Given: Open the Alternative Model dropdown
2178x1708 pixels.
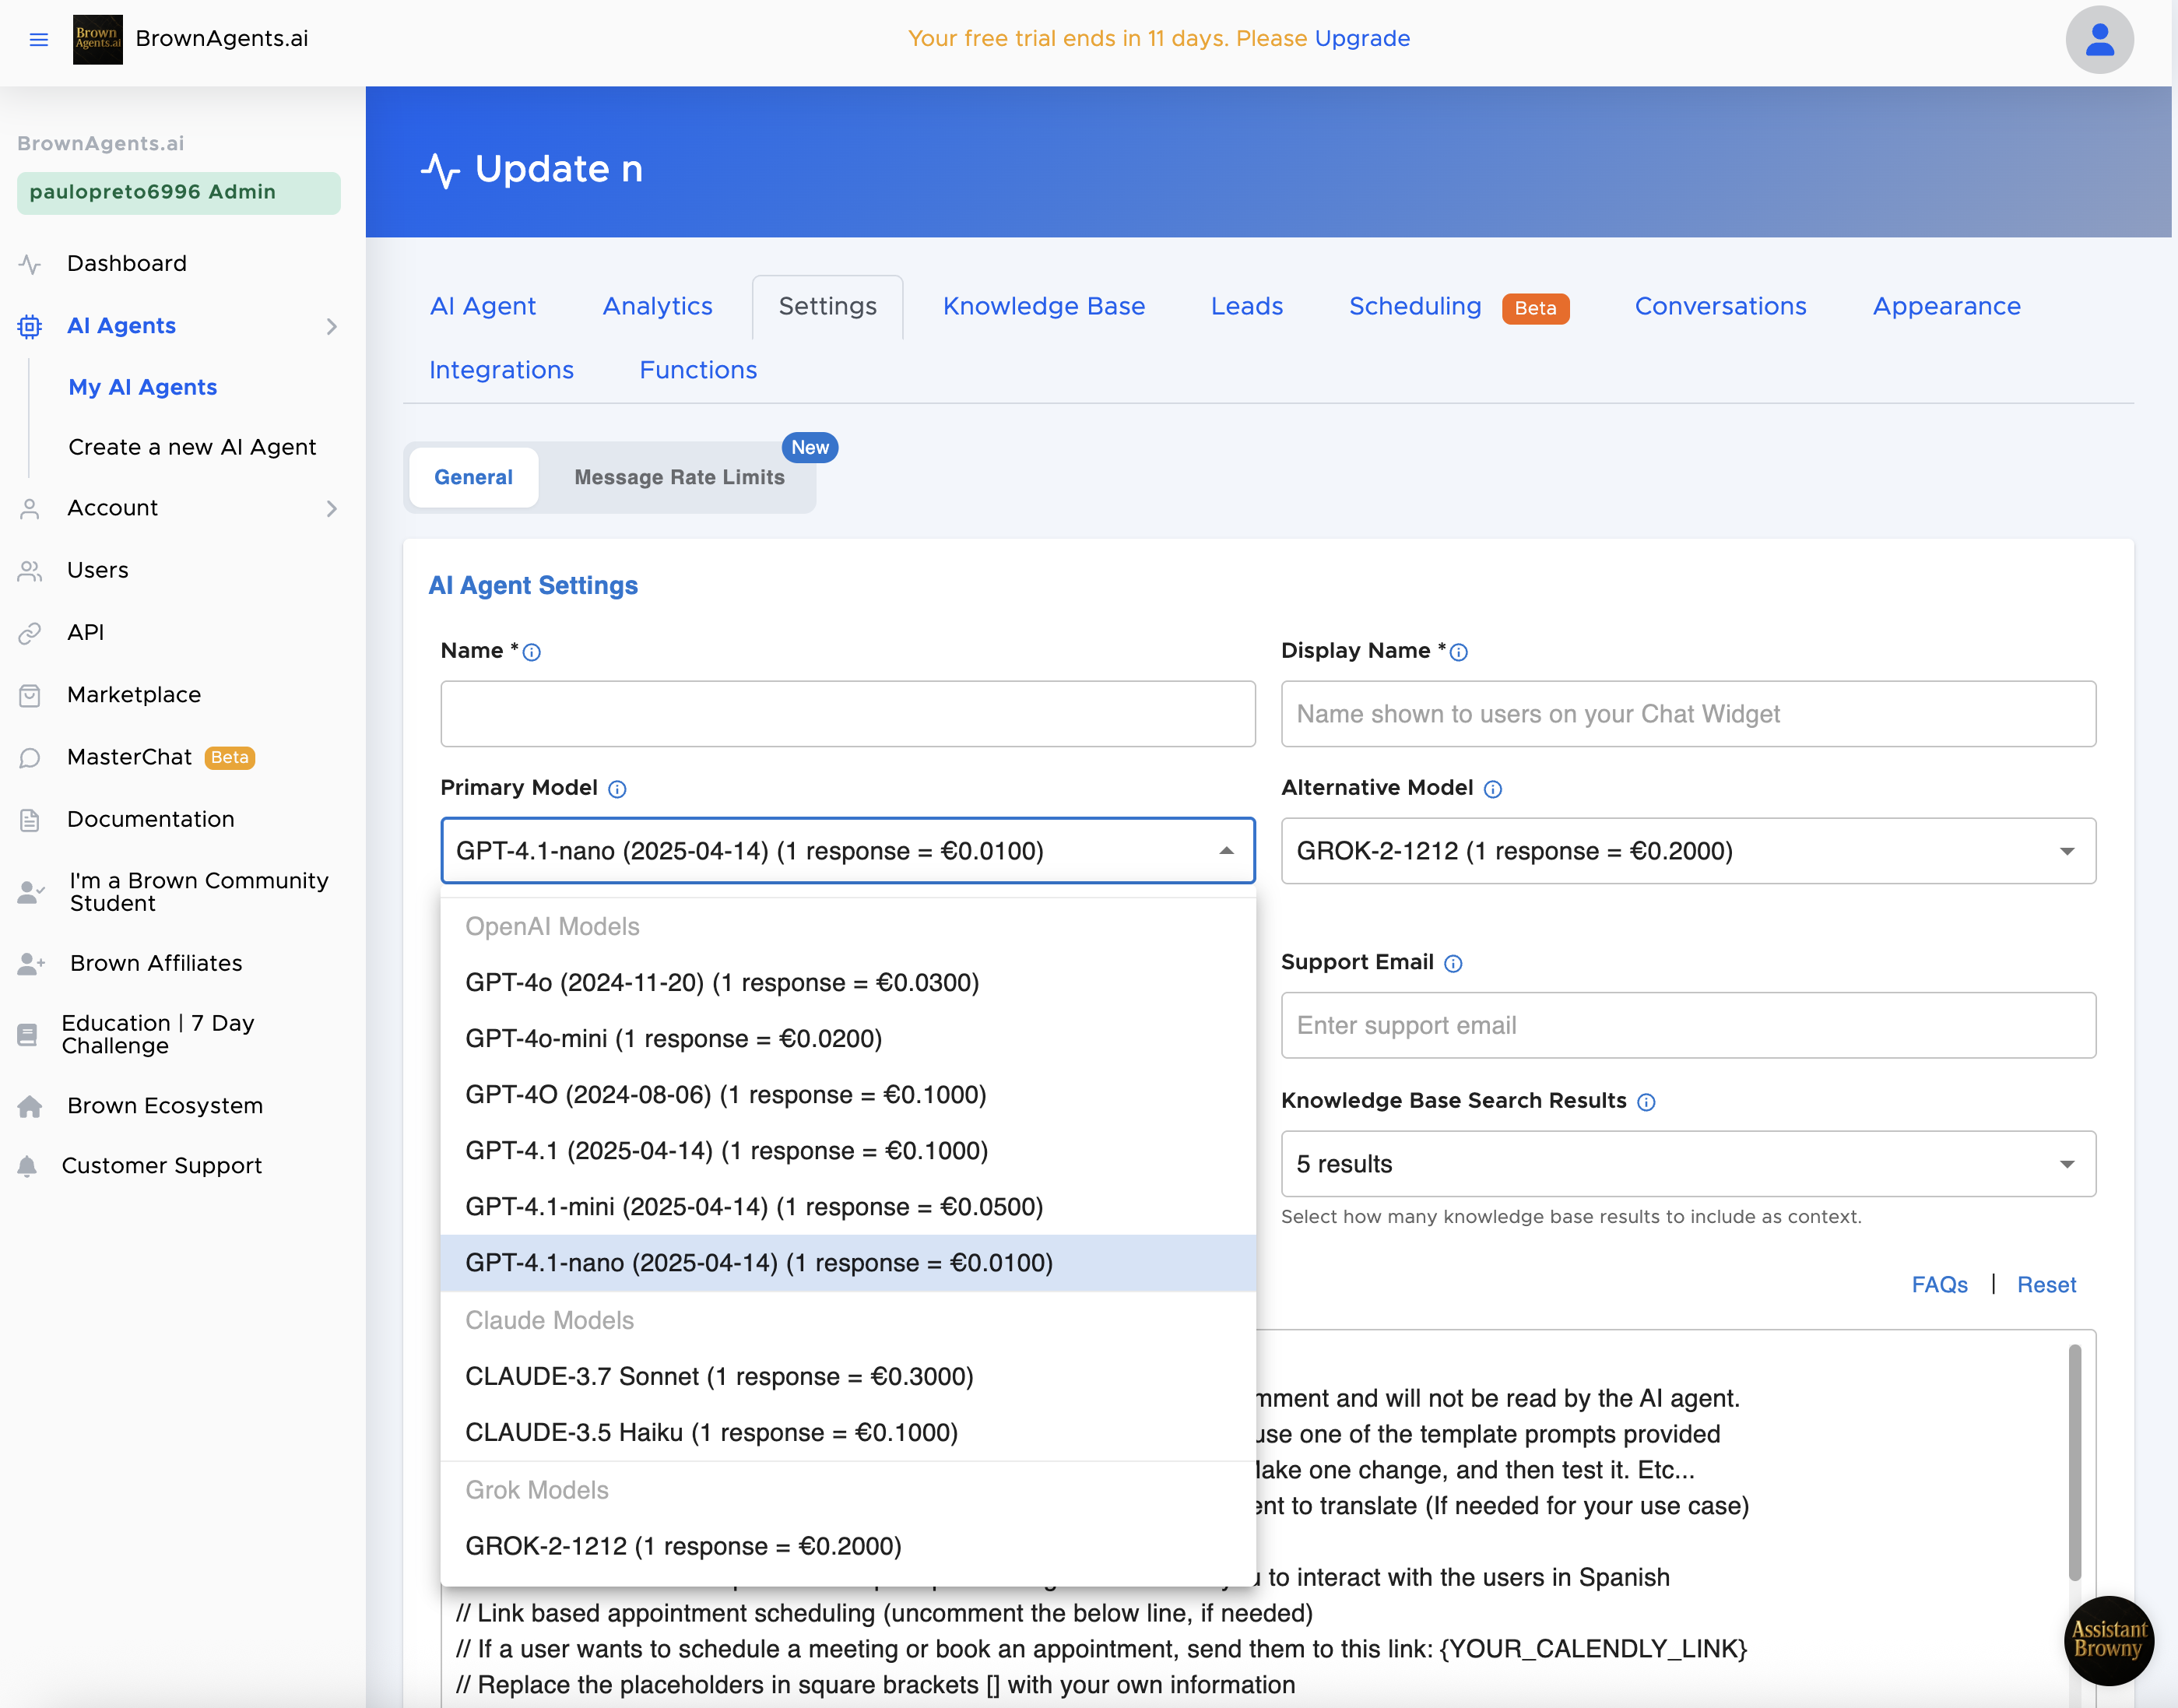Looking at the screenshot, I should (x=1687, y=851).
